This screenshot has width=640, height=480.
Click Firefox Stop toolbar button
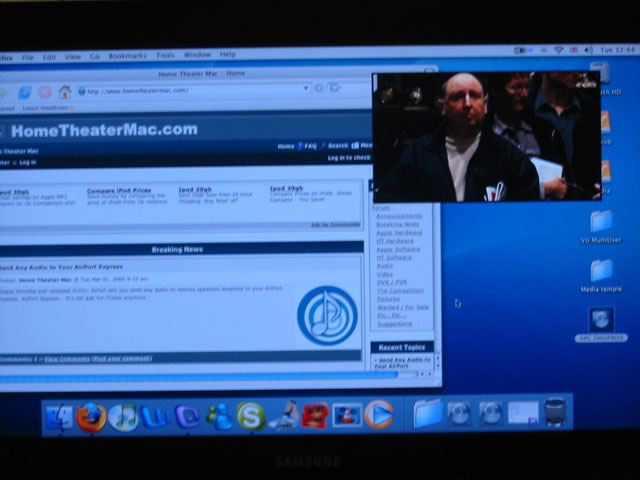click(45, 92)
